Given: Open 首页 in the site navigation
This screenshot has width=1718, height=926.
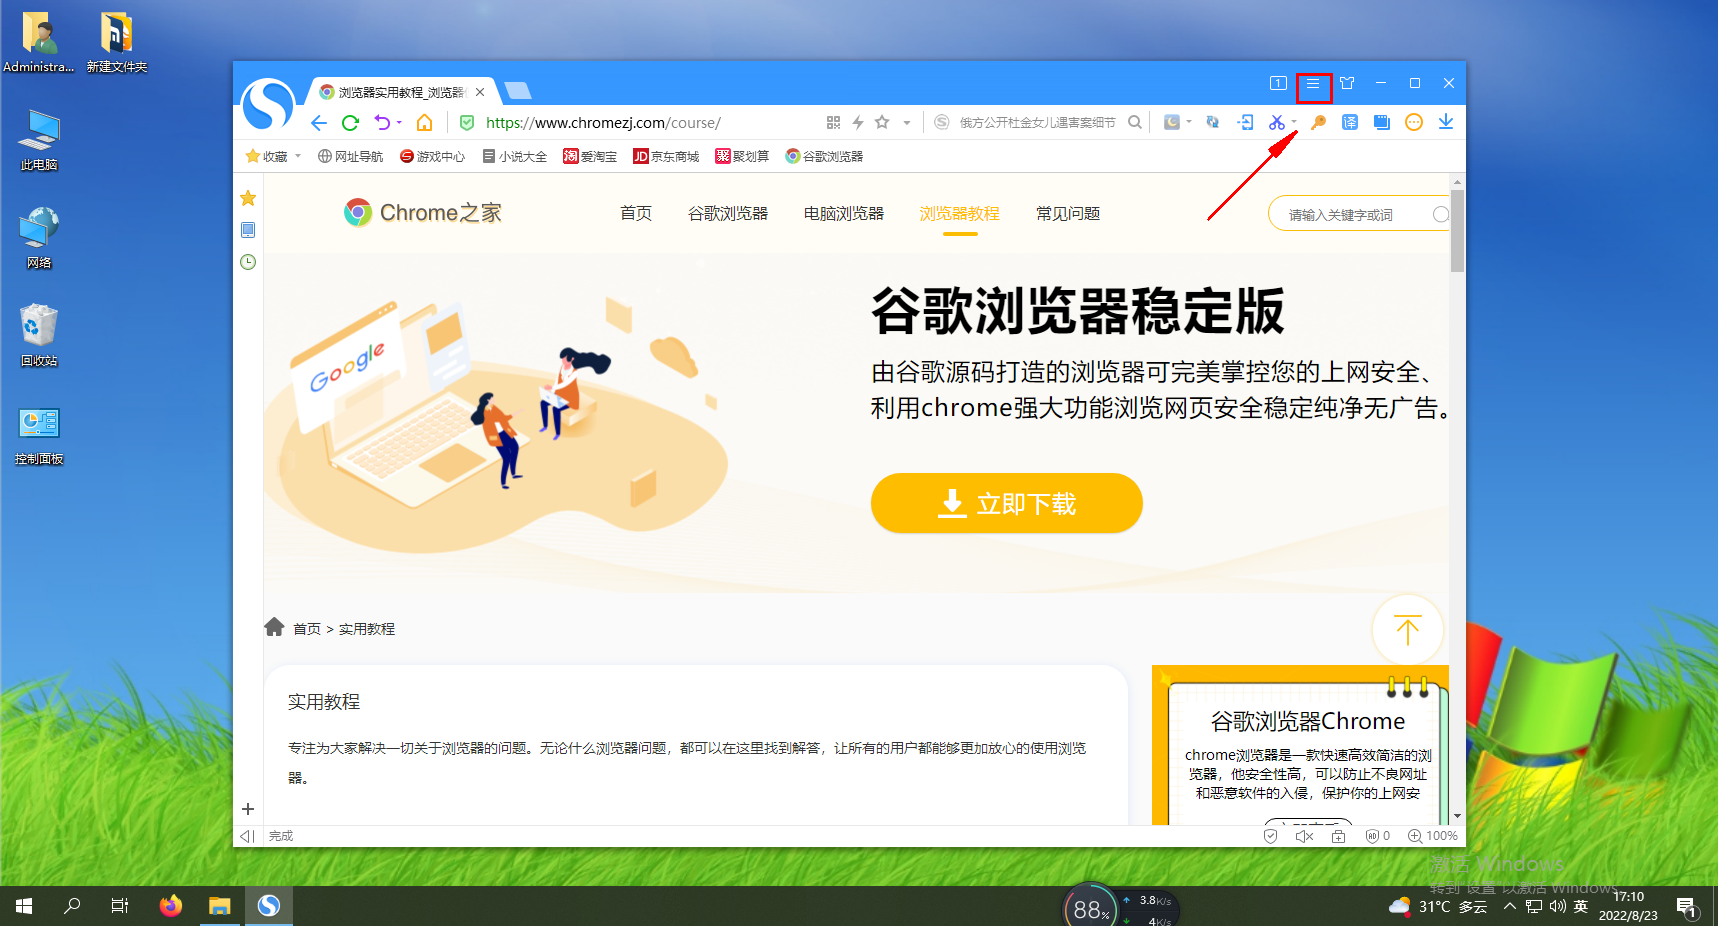Looking at the screenshot, I should tap(636, 213).
